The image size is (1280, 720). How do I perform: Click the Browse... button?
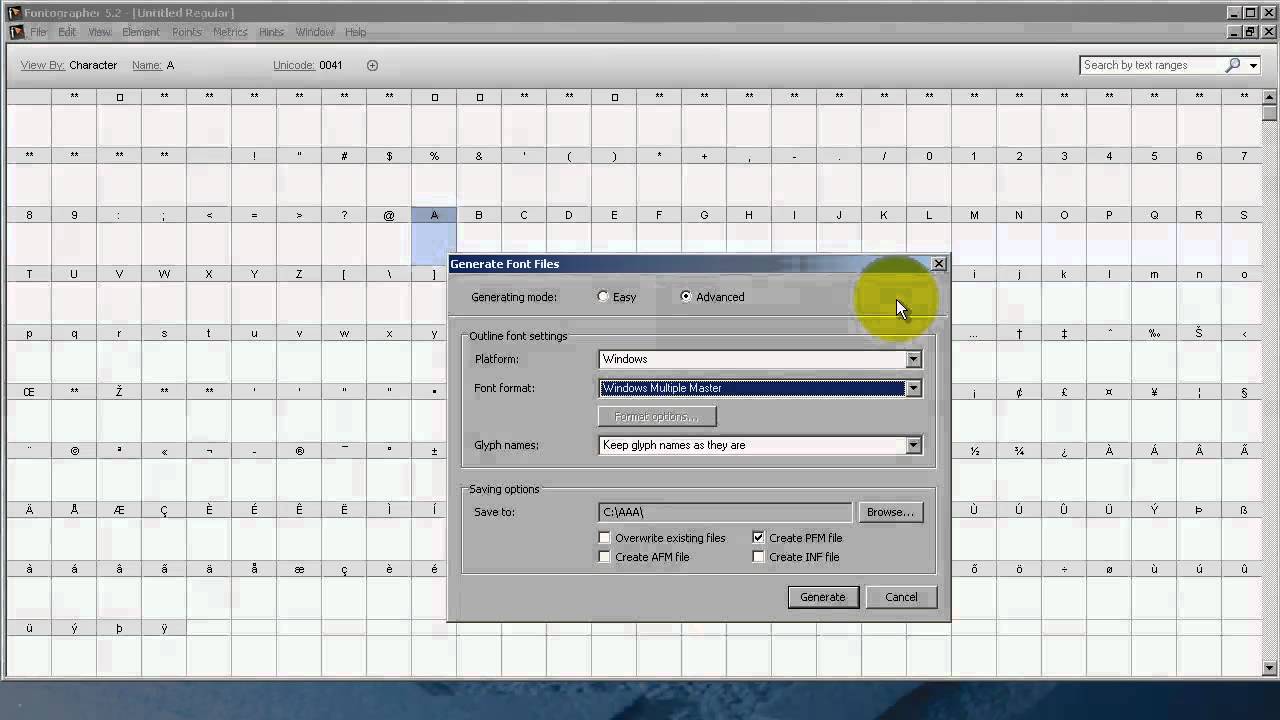(x=890, y=512)
